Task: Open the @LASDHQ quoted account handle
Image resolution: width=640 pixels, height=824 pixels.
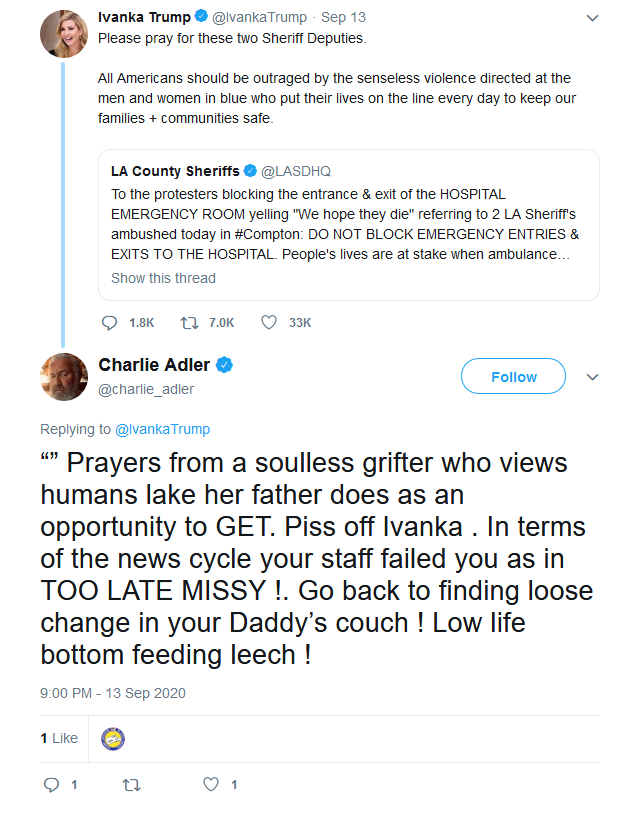Action: [296, 171]
